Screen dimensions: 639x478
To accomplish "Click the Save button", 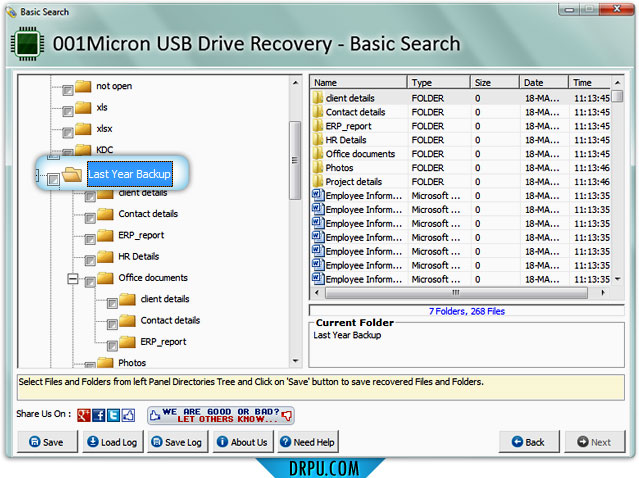I will [x=47, y=442].
